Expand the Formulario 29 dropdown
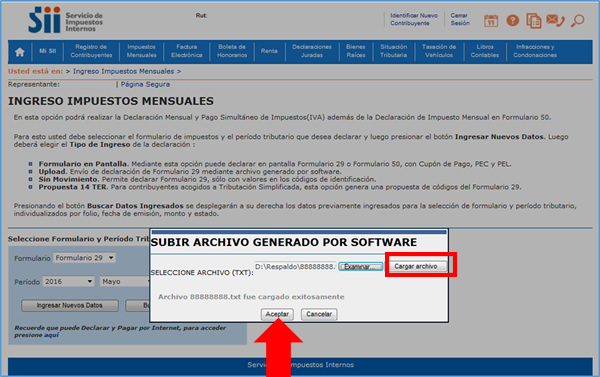 (x=85, y=258)
